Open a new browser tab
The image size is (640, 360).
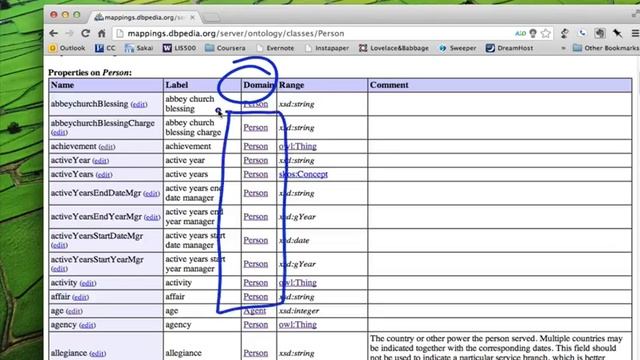[x=211, y=18]
